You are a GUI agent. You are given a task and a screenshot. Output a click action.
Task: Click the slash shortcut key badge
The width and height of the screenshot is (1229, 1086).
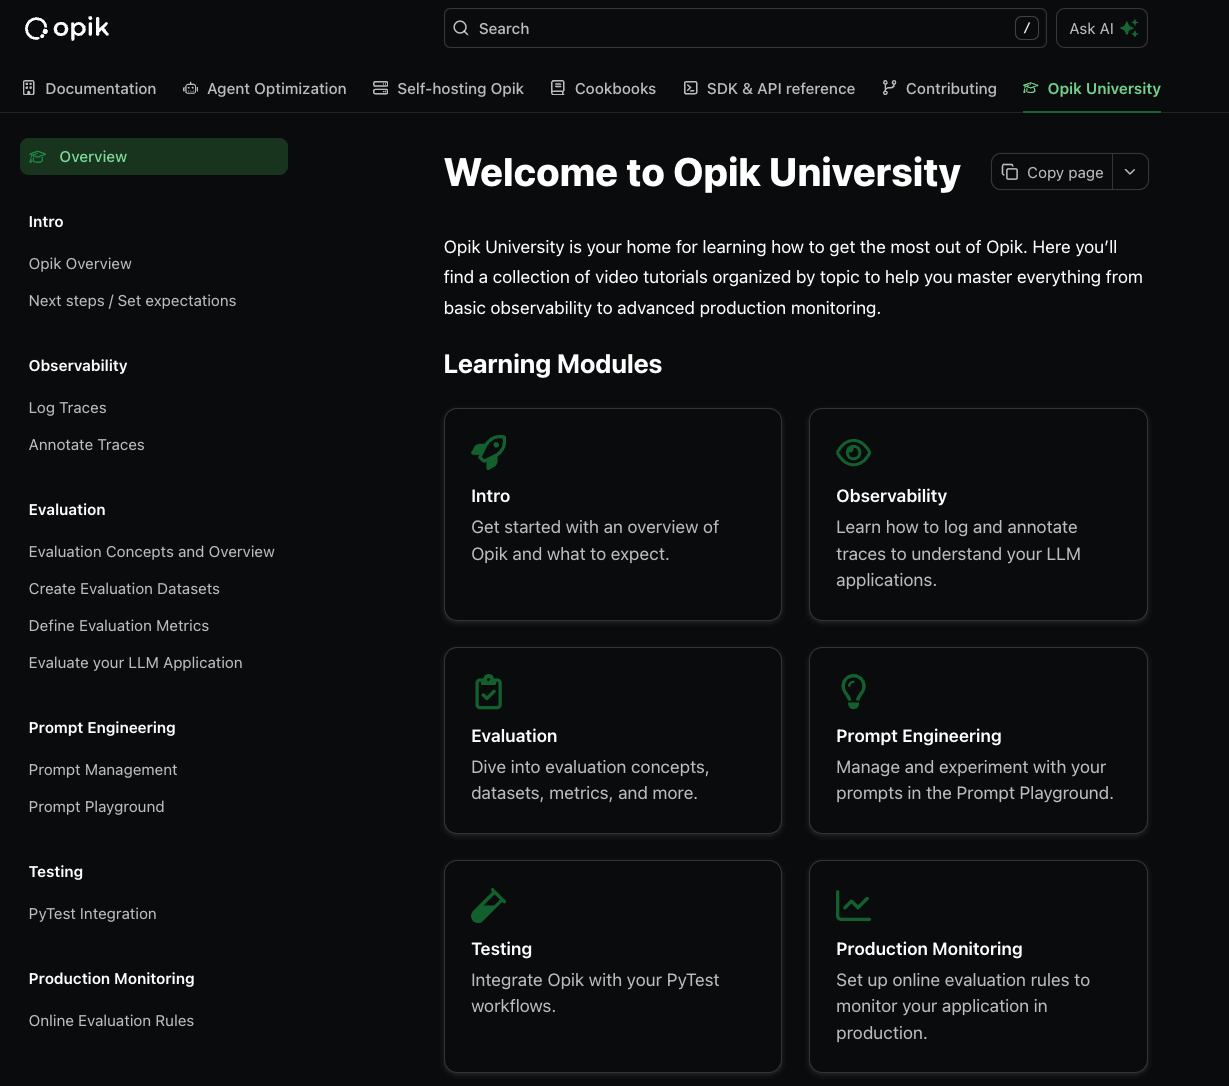coord(1026,28)
